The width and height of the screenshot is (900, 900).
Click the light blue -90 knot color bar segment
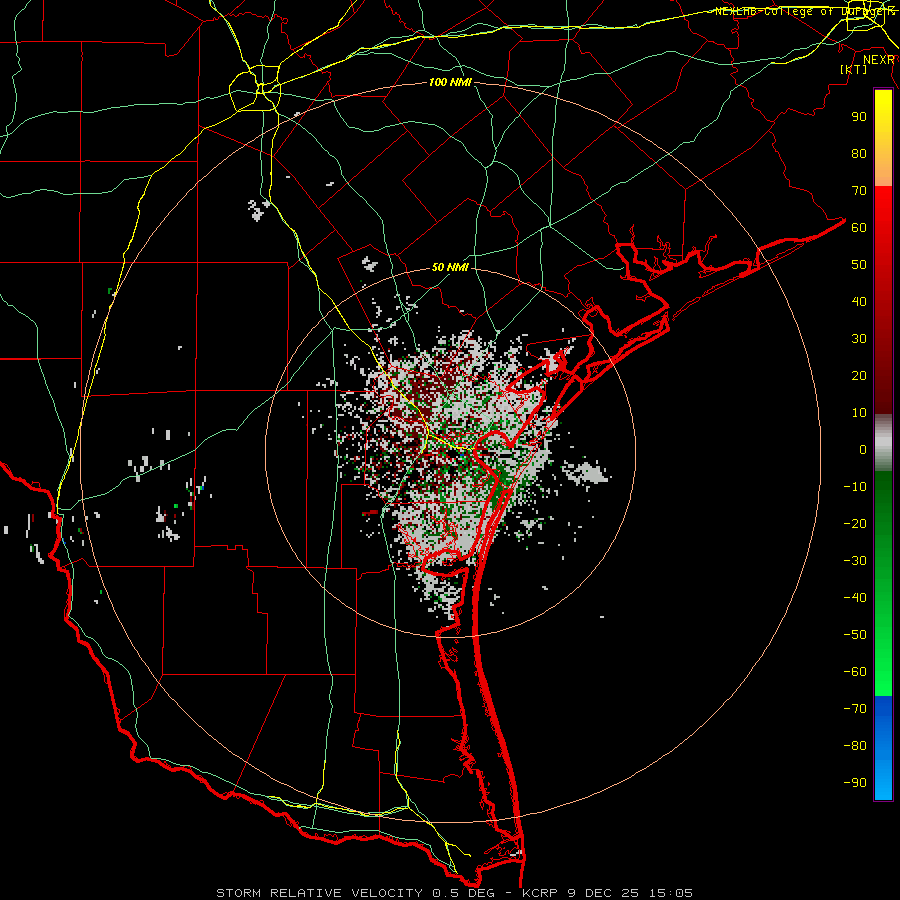[883, 783]
